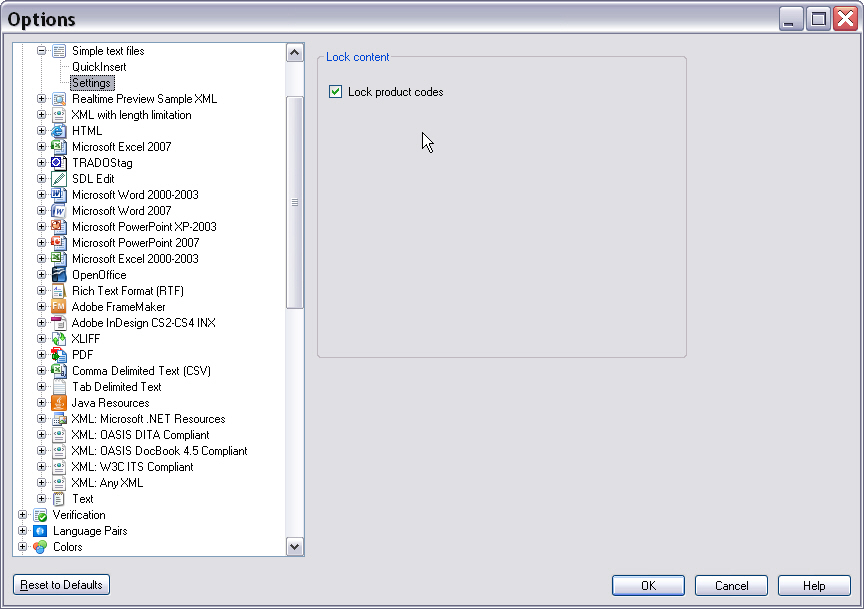
Task: Click the tree scrollbar down arrow
Action: click(x=295, y=547)
